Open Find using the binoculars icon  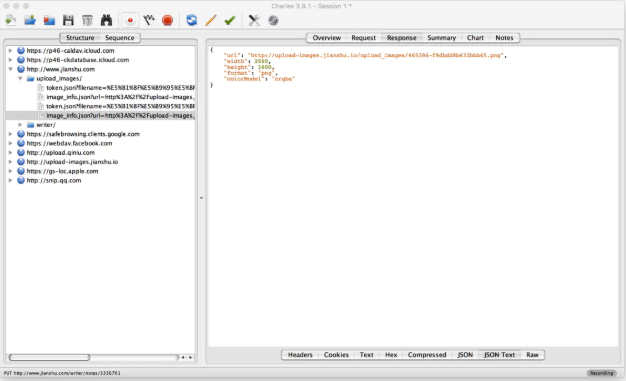107,20
